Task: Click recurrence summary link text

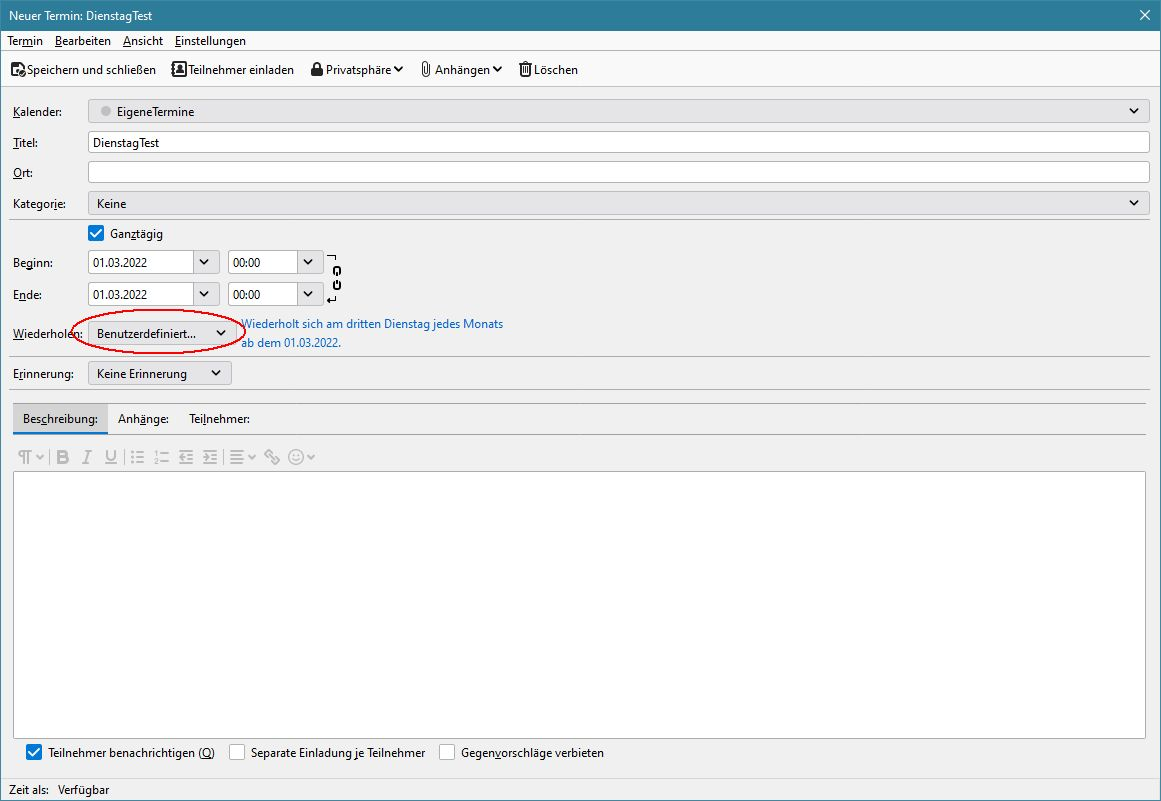Action: tap(372, 333)
